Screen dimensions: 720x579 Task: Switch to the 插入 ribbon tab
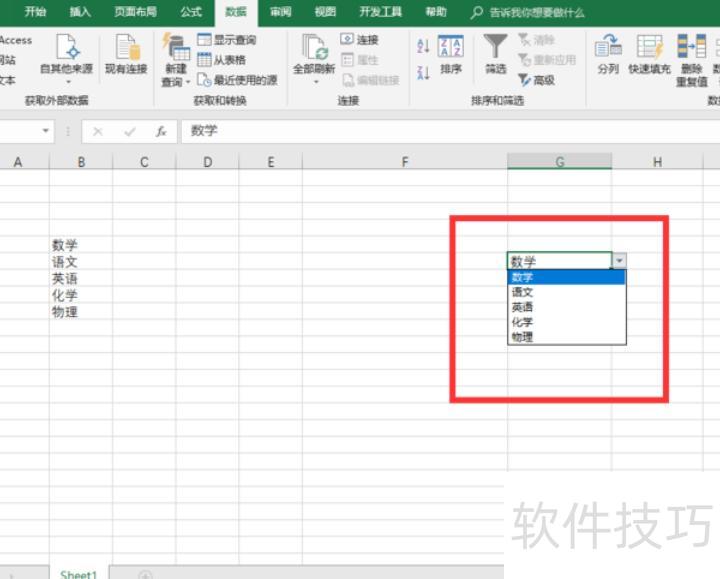(80, 11)
